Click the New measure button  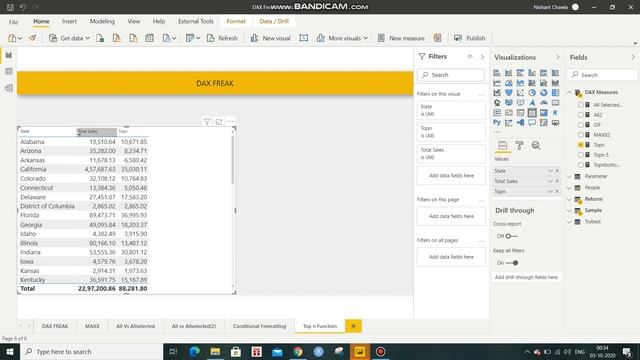pyautogui.click(x=401, y=38)
